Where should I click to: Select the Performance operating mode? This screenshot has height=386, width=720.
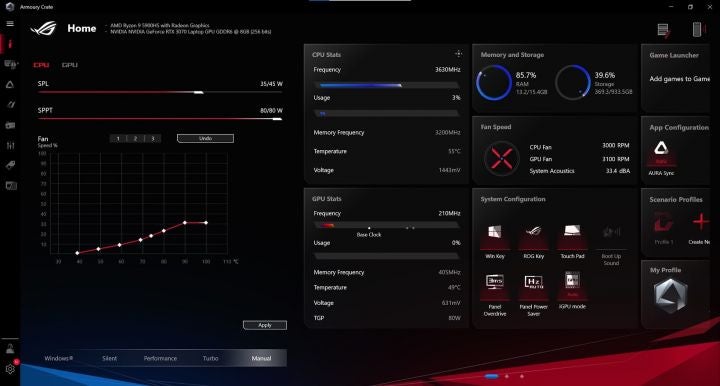point(160,358)
